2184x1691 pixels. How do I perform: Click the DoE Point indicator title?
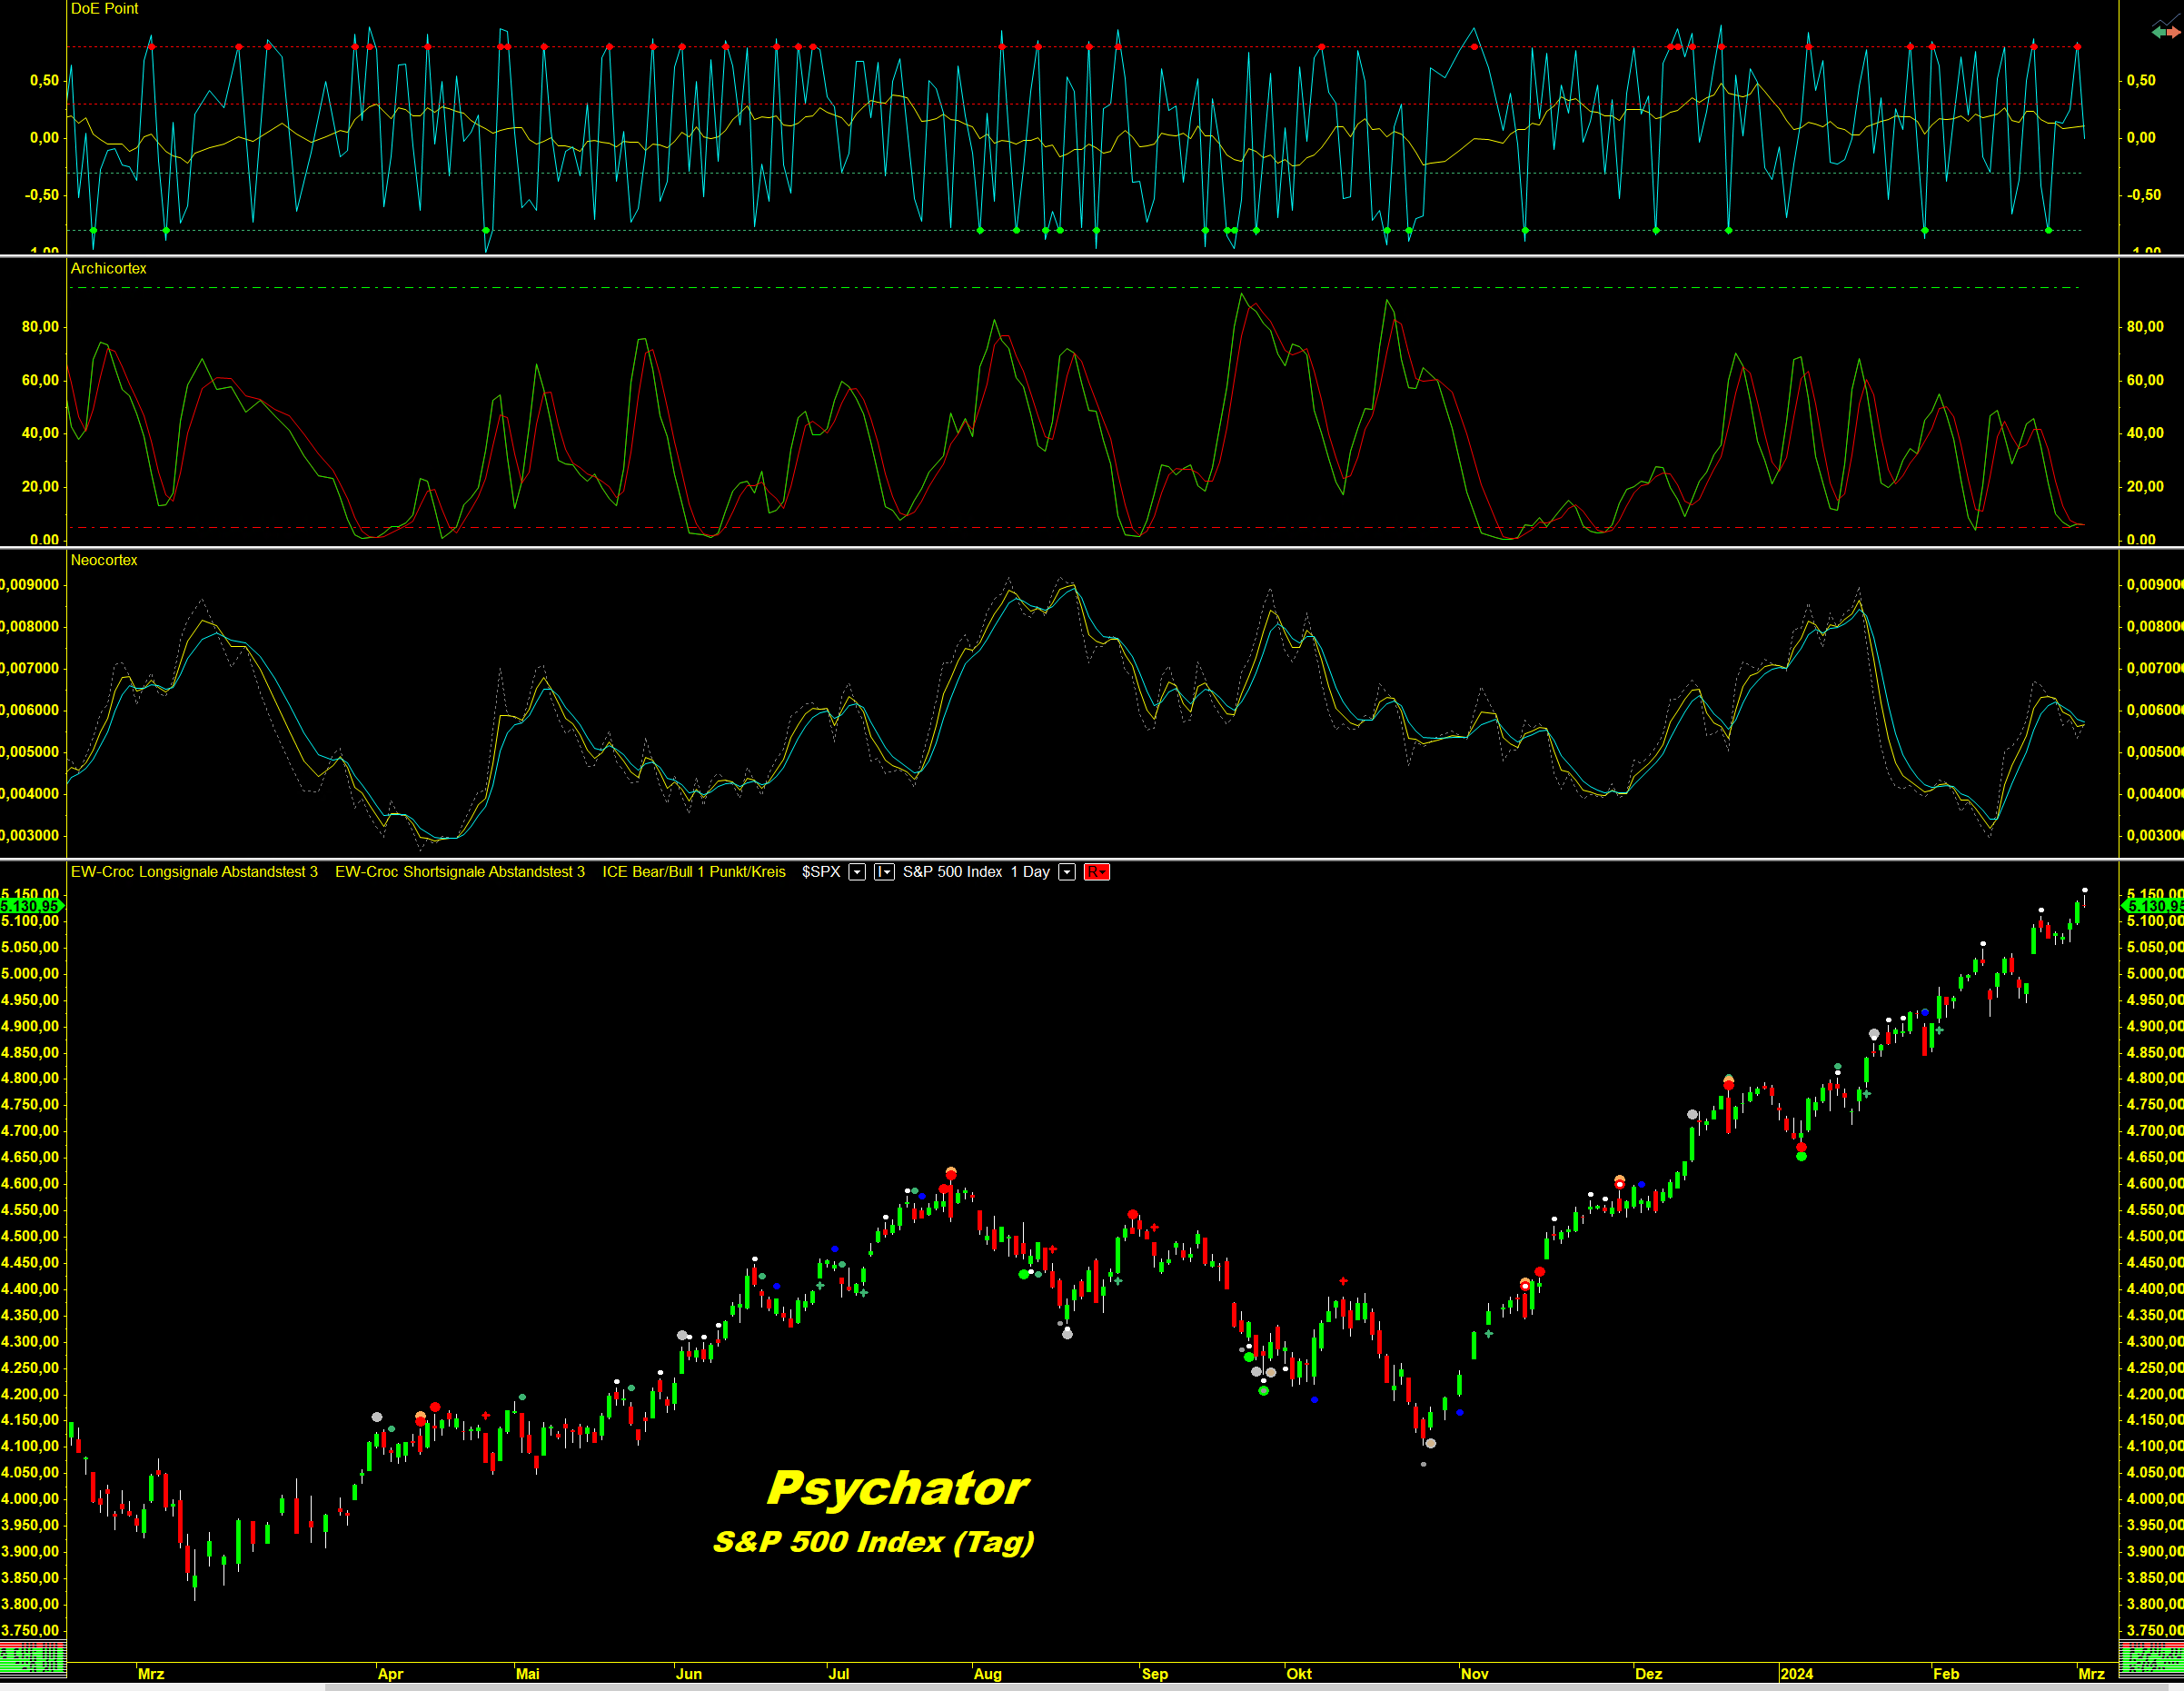click(104, 9)
